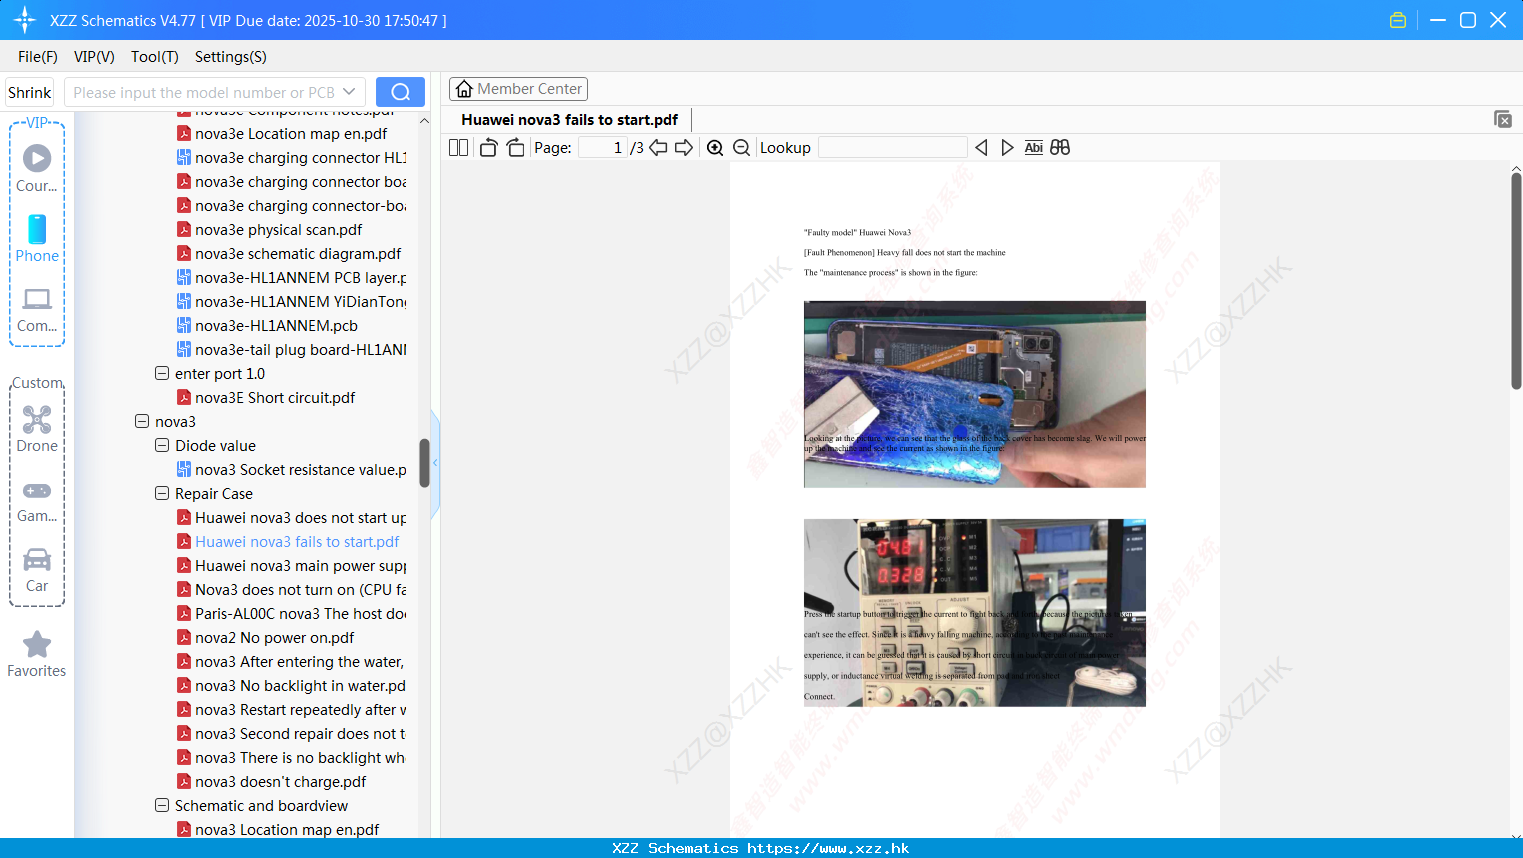The image size is (1523, 858).
Task: Open the Game console category
Action: 37,491
